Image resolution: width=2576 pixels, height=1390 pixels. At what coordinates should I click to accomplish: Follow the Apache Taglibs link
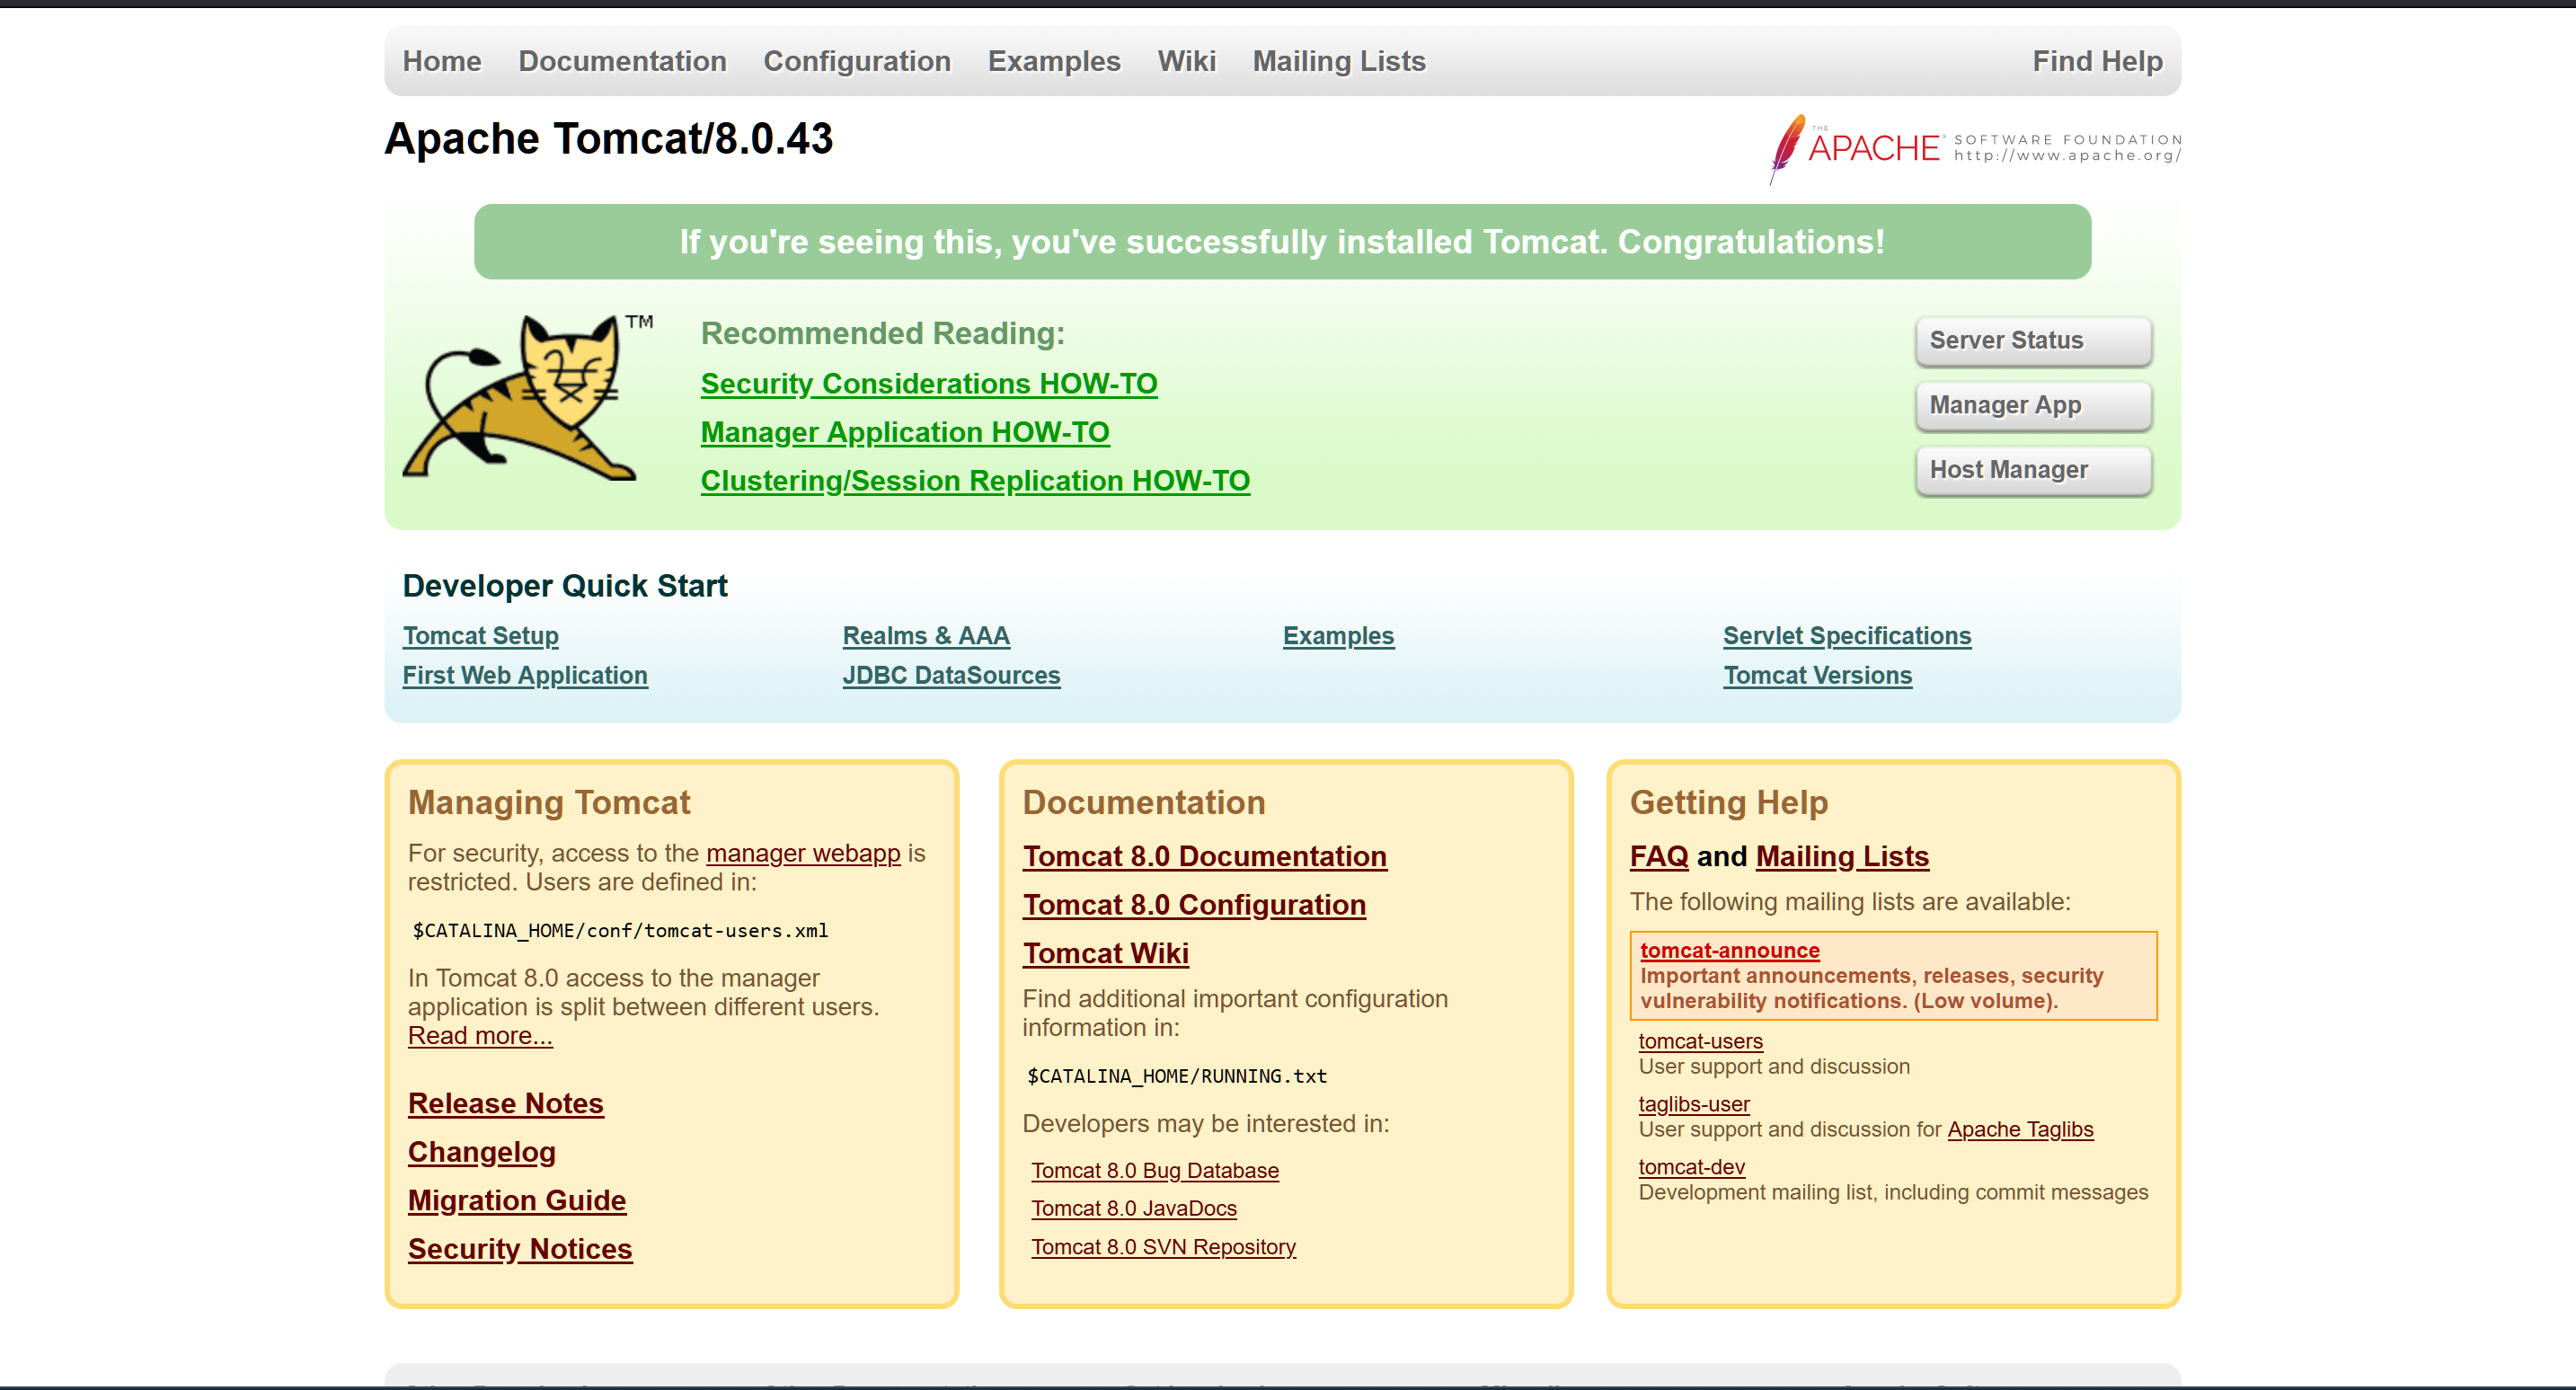[x=2020, y=1130]
